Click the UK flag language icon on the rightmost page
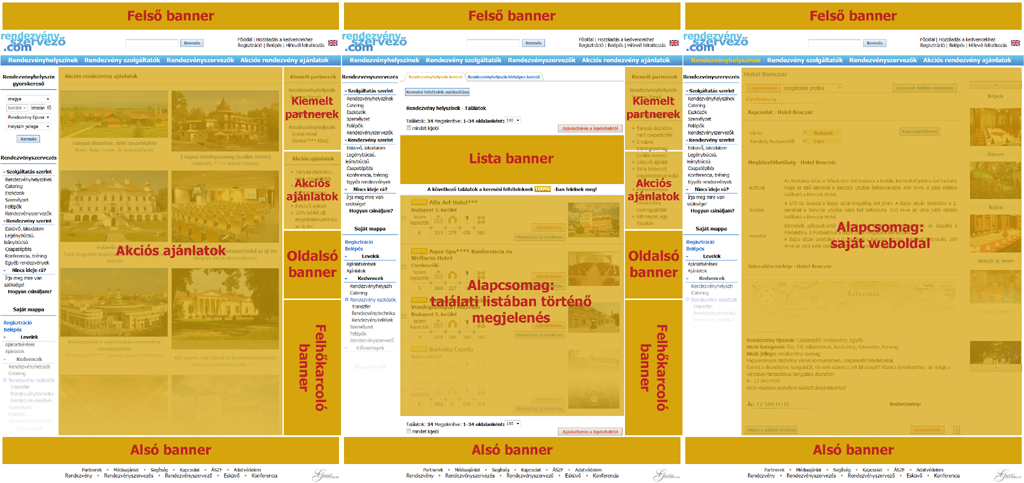1024x483 pixels. [x=1015, y=43]
